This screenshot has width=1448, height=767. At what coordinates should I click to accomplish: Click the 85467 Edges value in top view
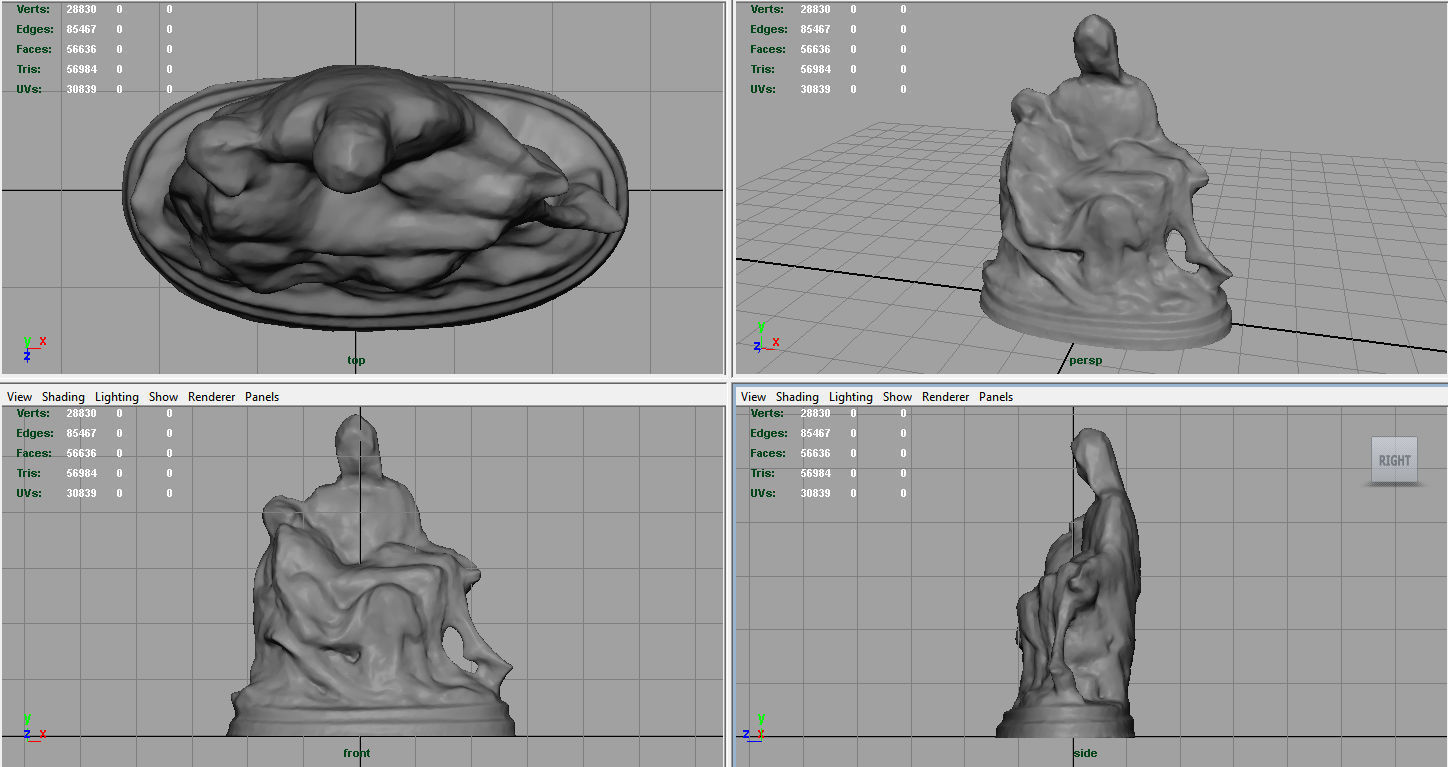(x=81, y=29)
